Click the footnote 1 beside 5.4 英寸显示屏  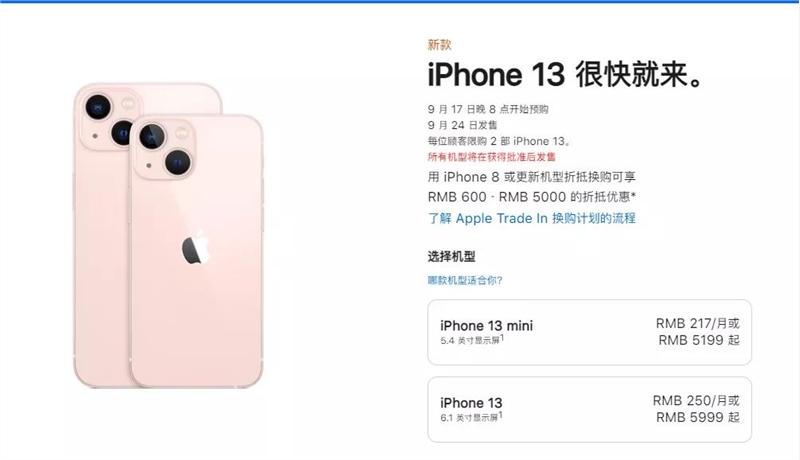(x=502, y=338)
